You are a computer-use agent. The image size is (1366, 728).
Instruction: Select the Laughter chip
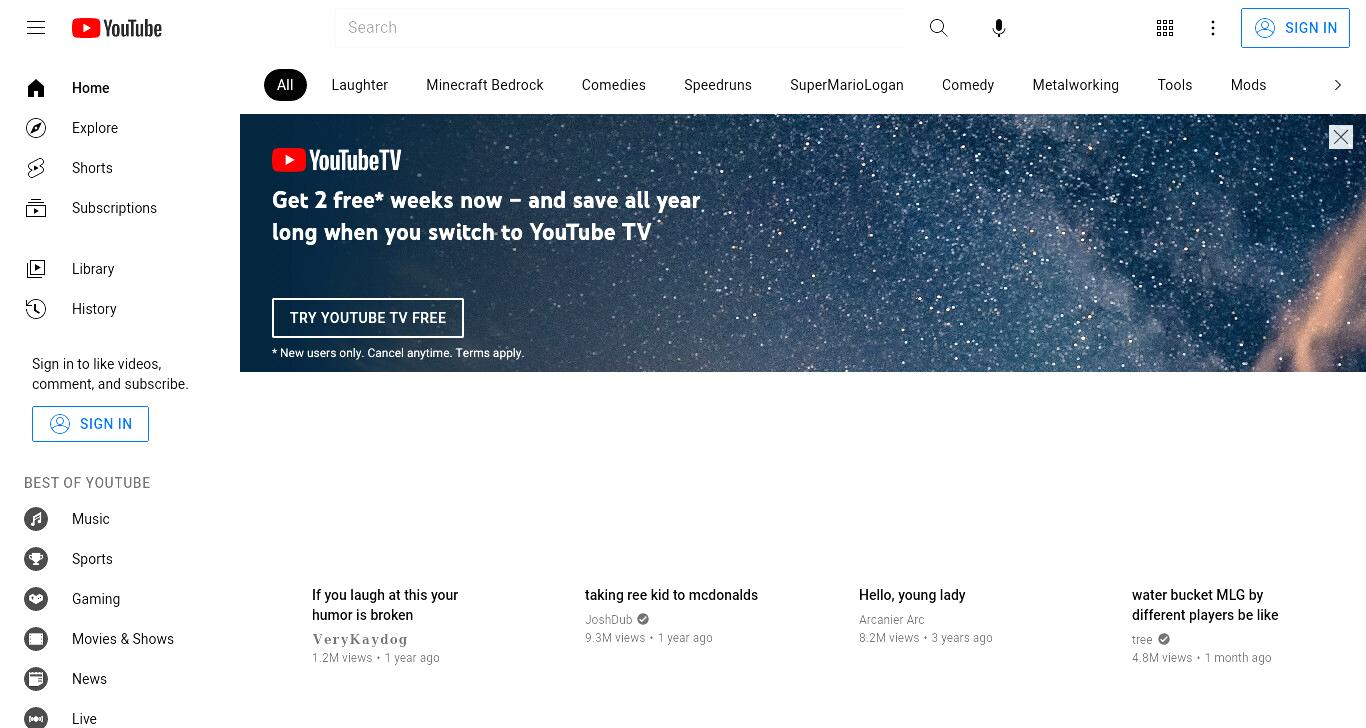point(360,85)
